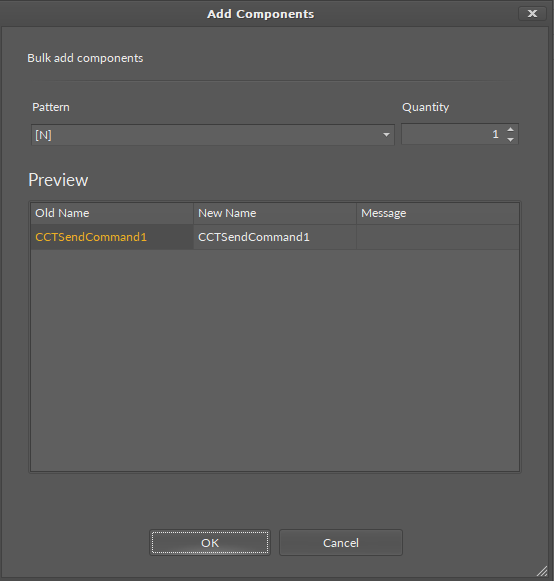This screenshot has height=581, width=554.
Task: Click the empty Message cell in CCTSendCommand1 row
Action: tap(438, 237)
